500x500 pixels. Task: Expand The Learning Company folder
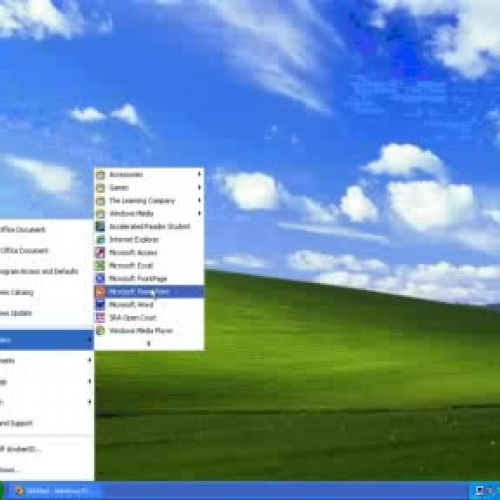click(149, 200)
